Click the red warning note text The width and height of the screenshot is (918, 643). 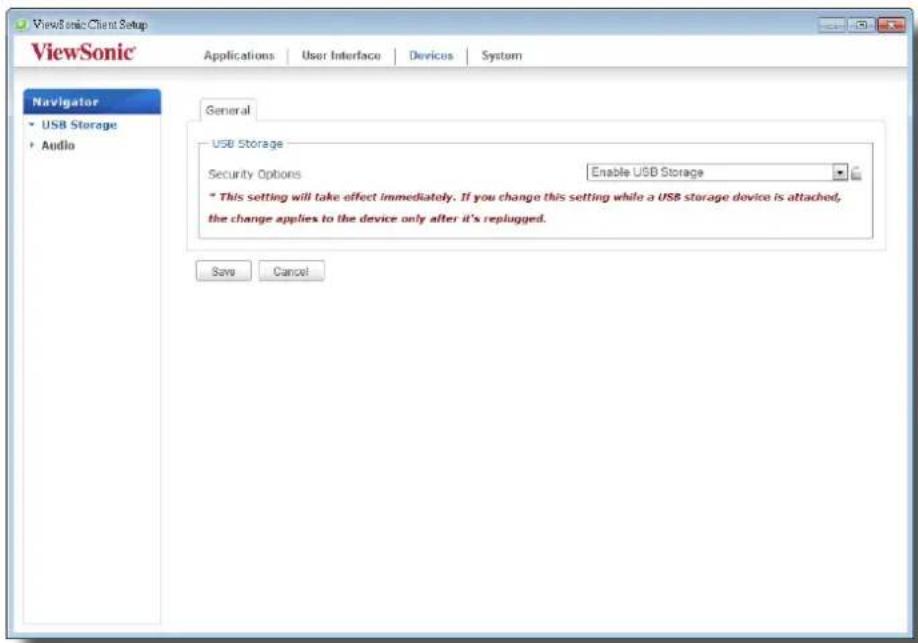click(x=525, y=207)
